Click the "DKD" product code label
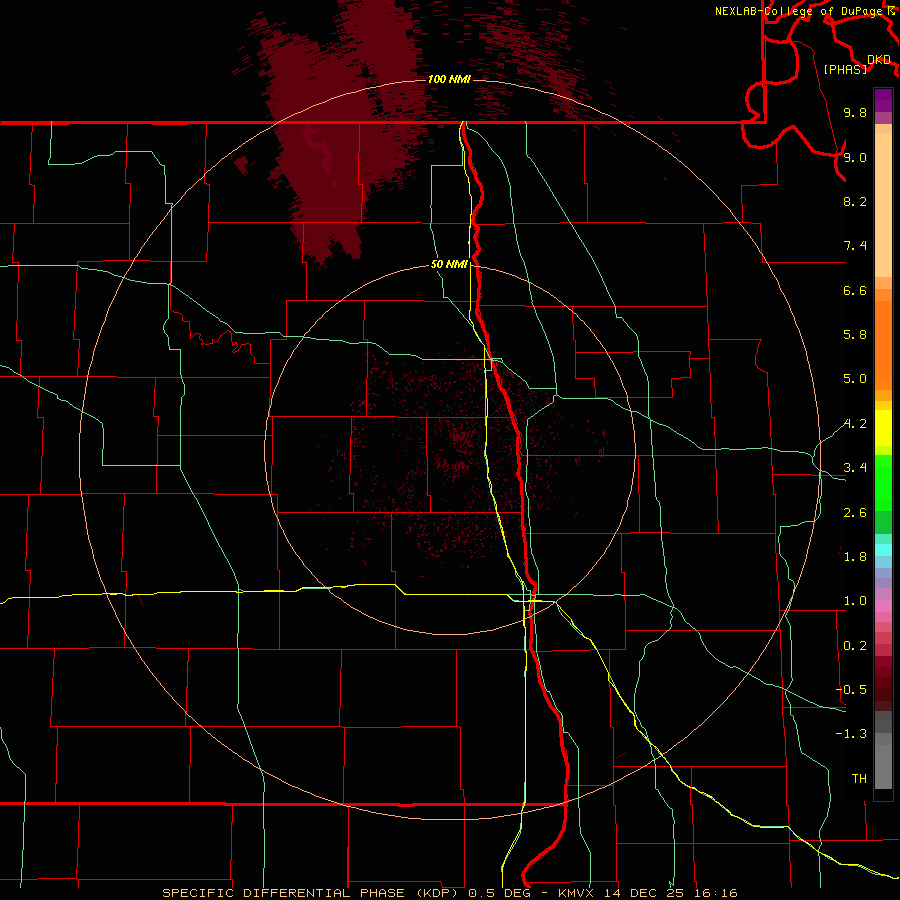Screen dimensions: 900x900 pos(879,60)
